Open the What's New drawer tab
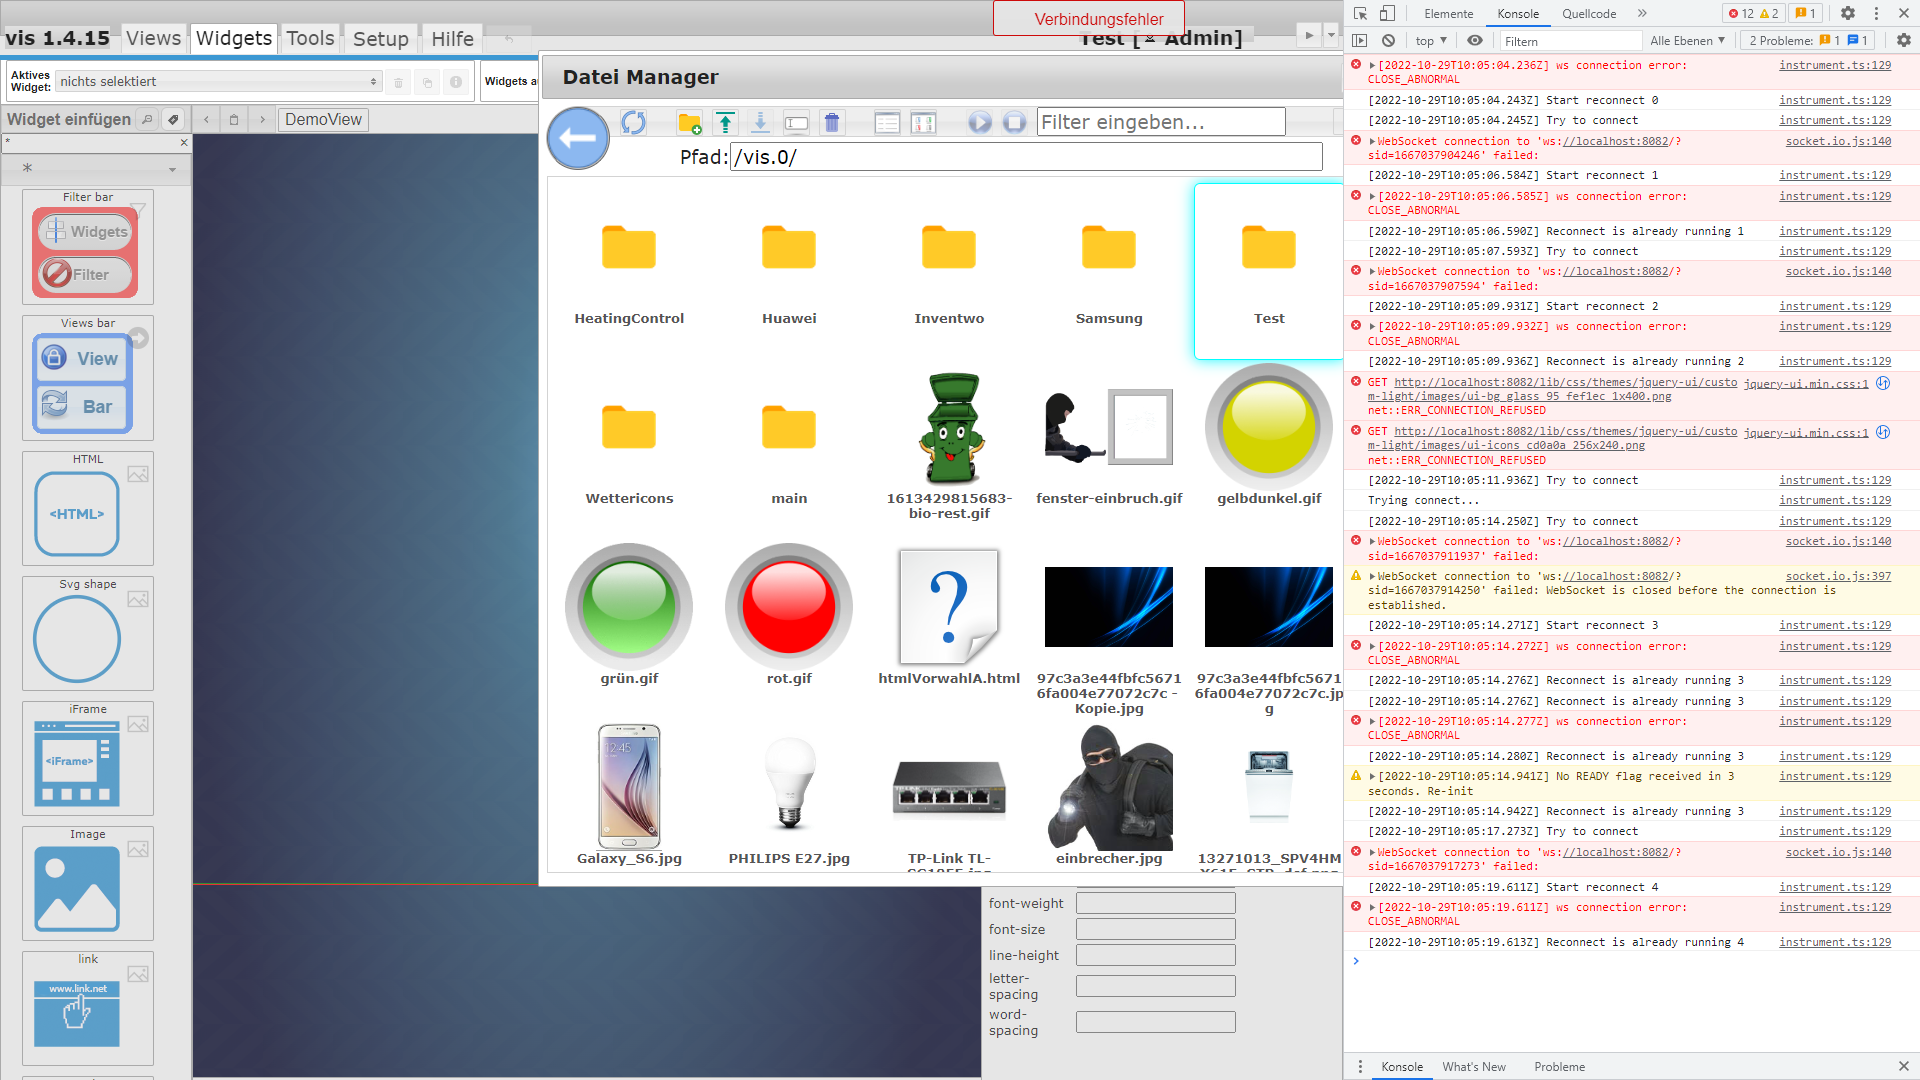Screen dimensions: 1920x1080 pos(1473,1067)
